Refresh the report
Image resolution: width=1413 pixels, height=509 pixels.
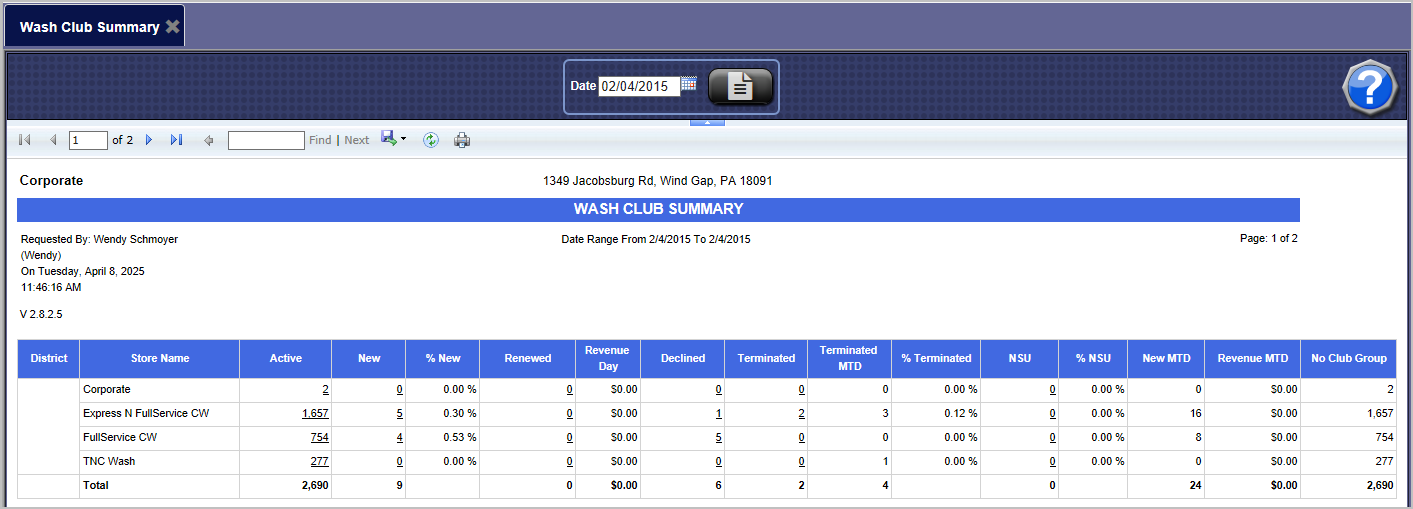(431, 140)
